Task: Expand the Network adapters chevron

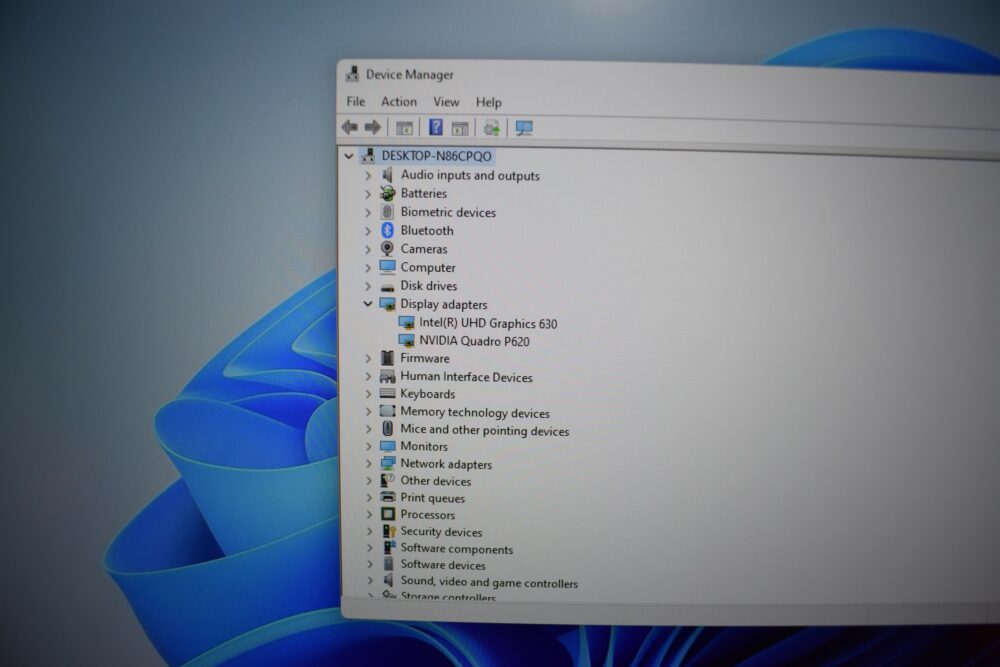Action: [x=369, y=464]
